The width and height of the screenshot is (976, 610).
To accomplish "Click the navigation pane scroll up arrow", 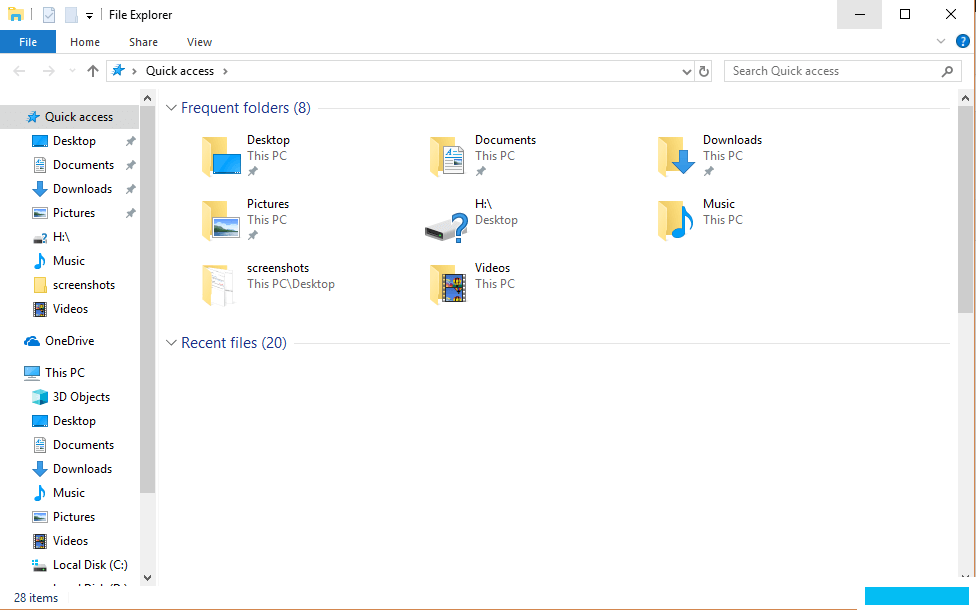I will pyautogui.click(x=148, y=98).
